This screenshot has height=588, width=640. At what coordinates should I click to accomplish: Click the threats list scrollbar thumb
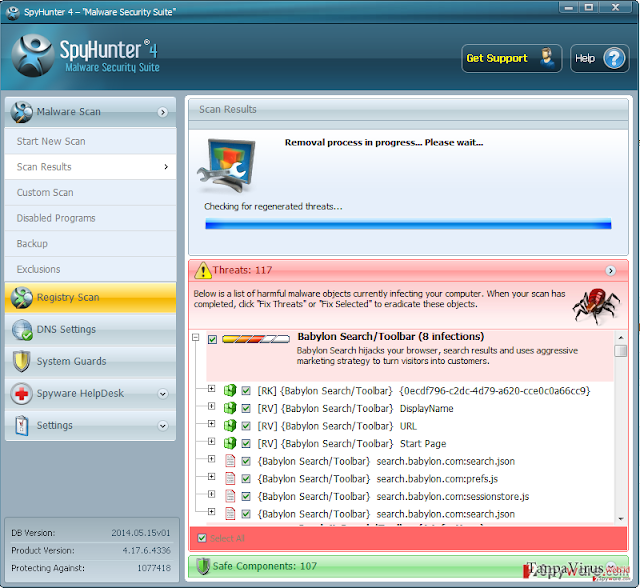coord(620,351)
